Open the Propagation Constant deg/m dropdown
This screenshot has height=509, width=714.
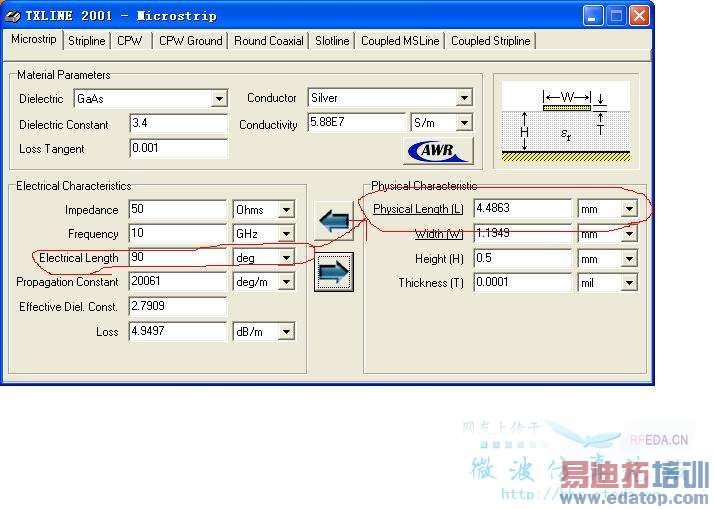coord(286,282)
